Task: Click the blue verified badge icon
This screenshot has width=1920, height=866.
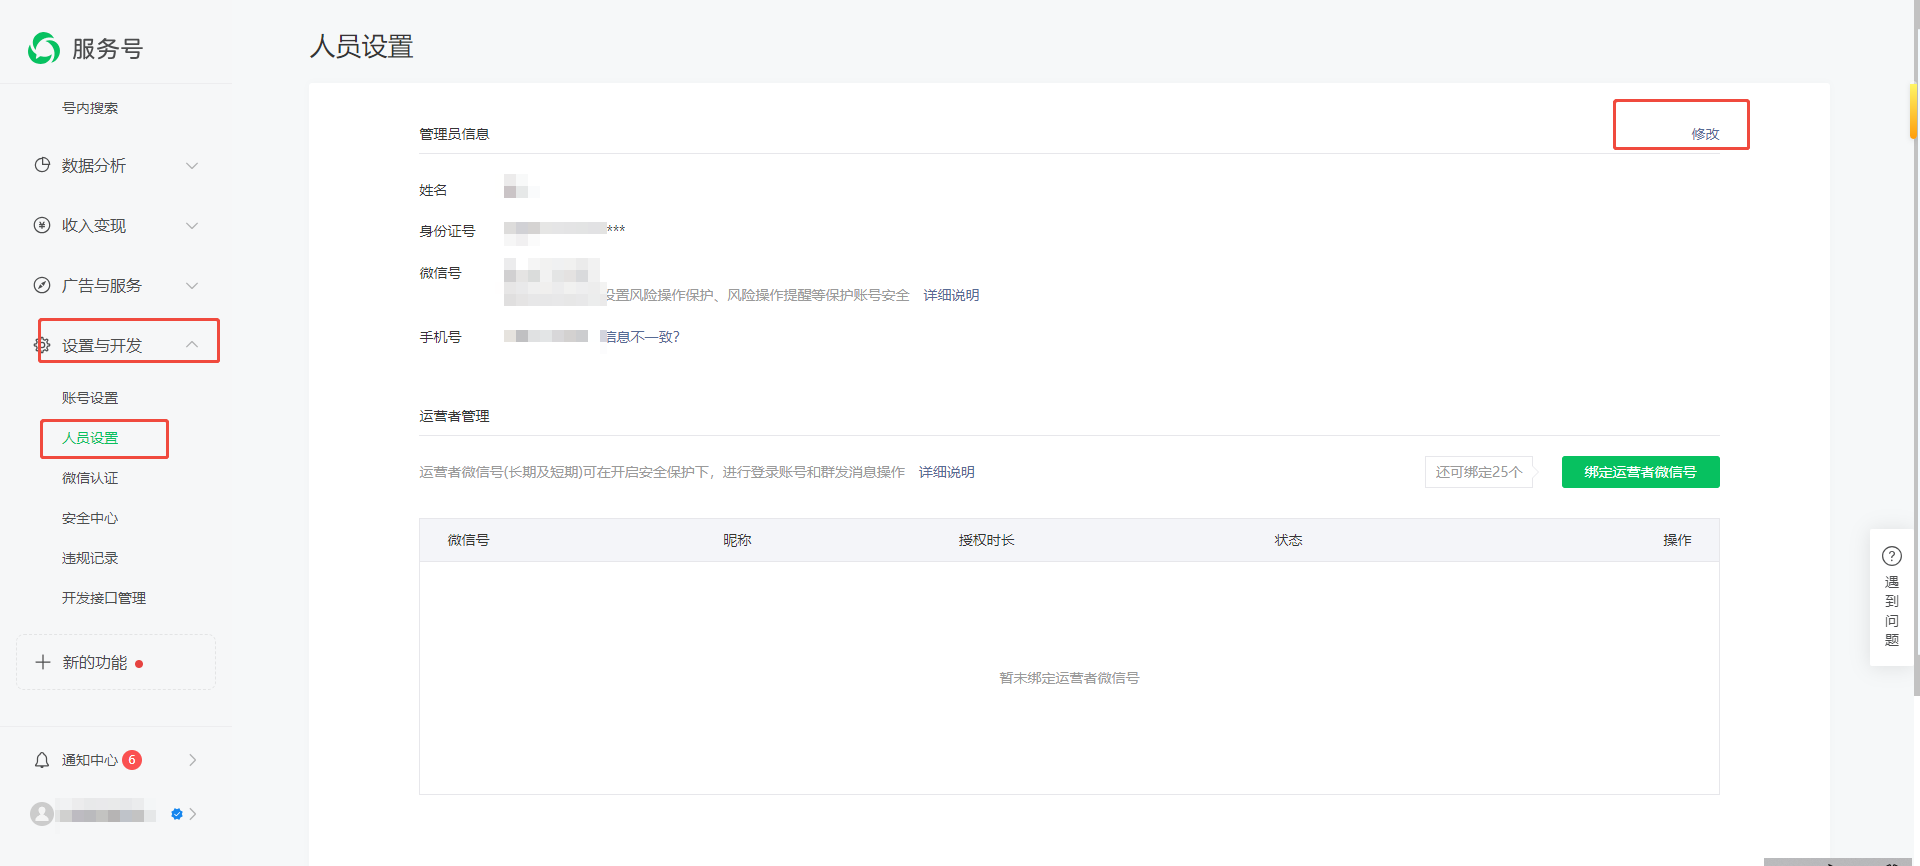Action: click(177, 814)
